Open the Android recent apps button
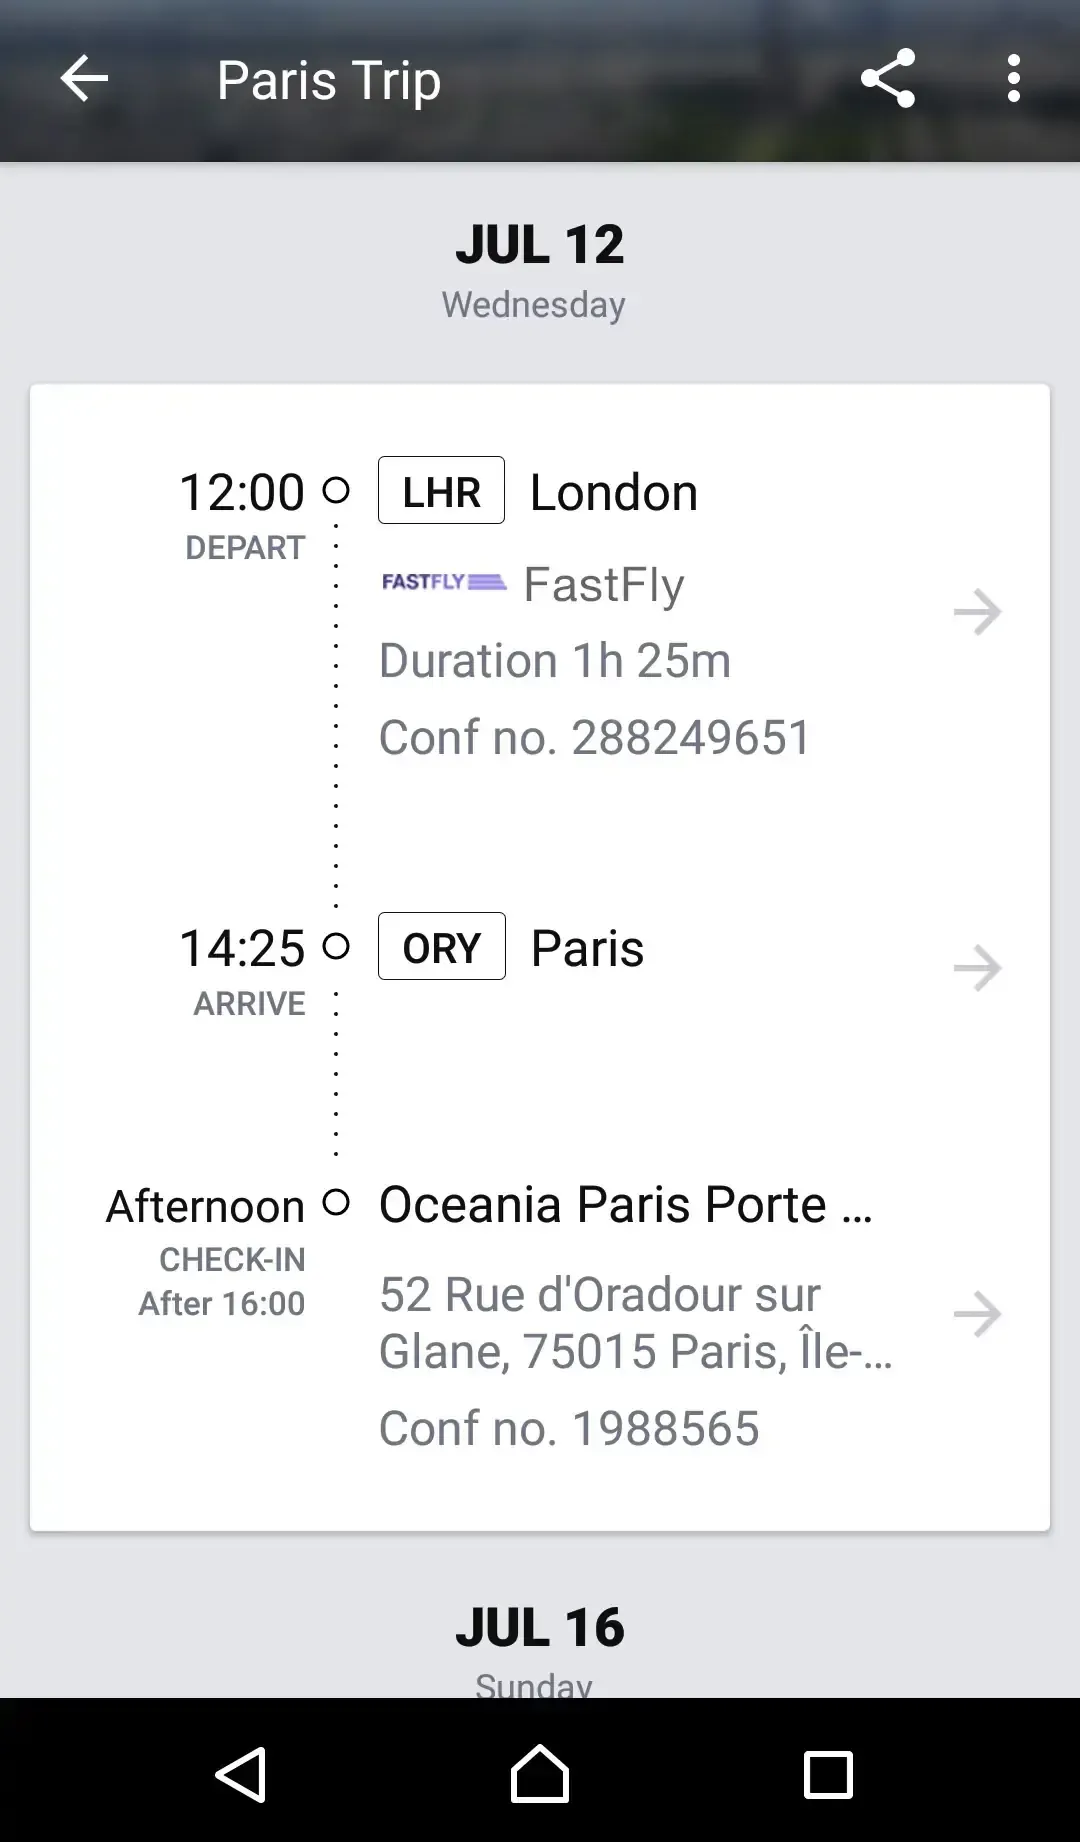 pos(828,1775)
